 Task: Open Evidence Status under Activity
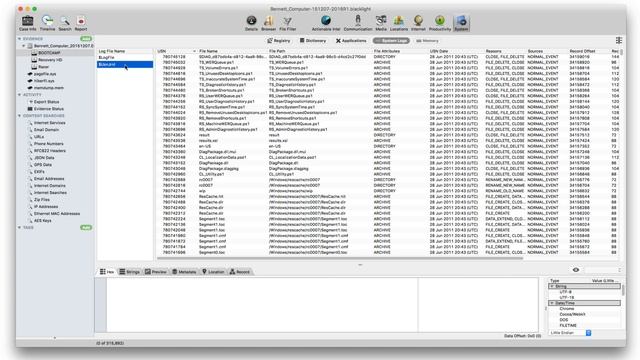click(x=48, y=109)
